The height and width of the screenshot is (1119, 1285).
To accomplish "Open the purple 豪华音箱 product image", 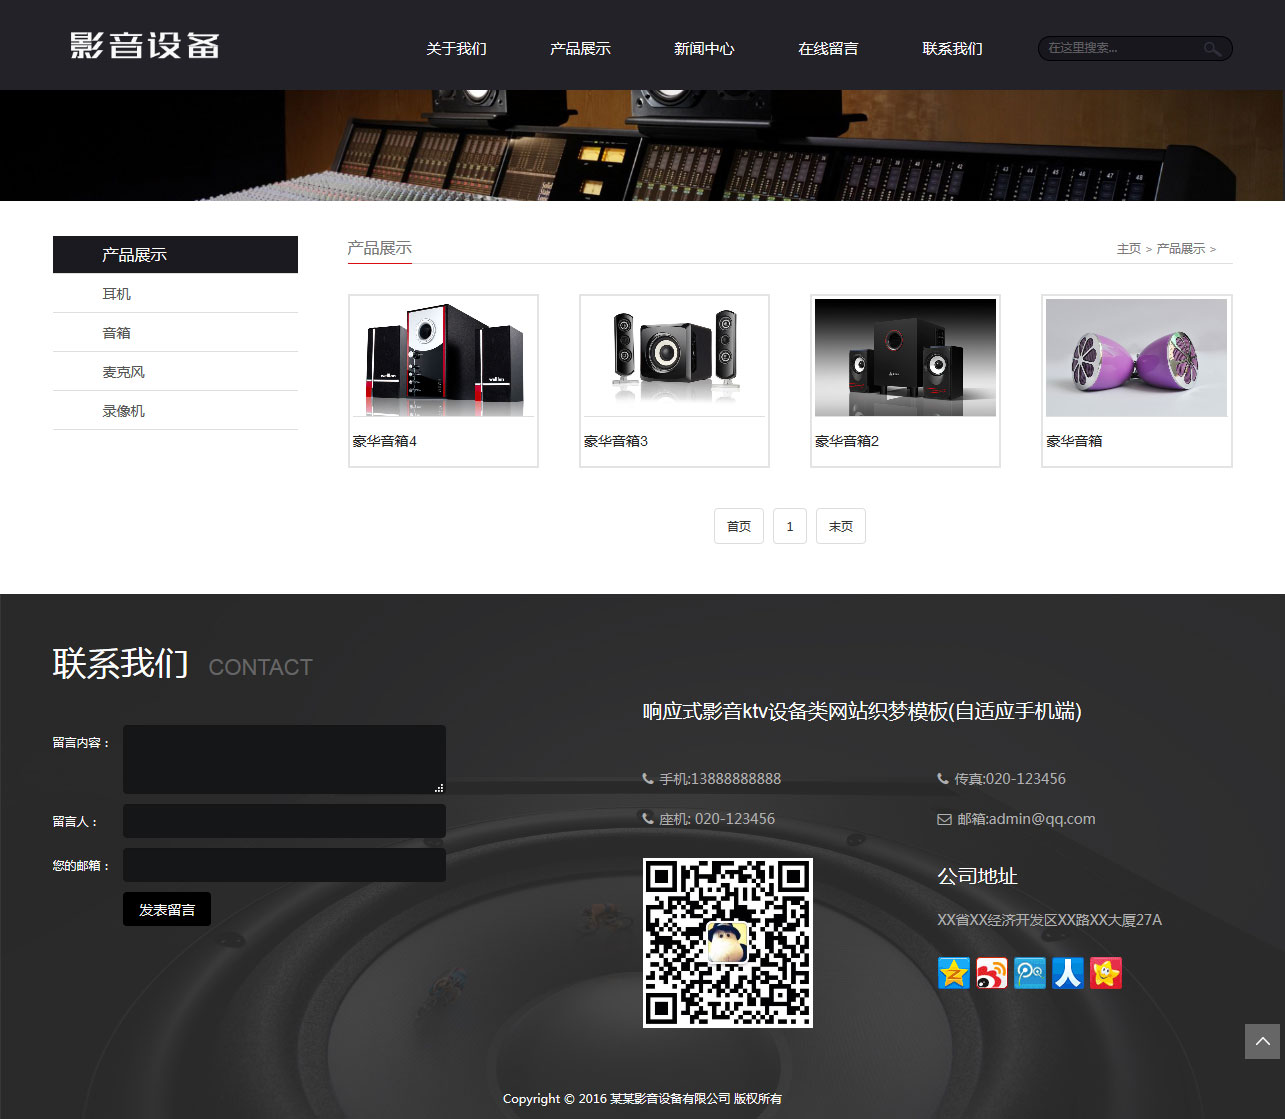I will pyautogui.click(x=1136, y=358).
